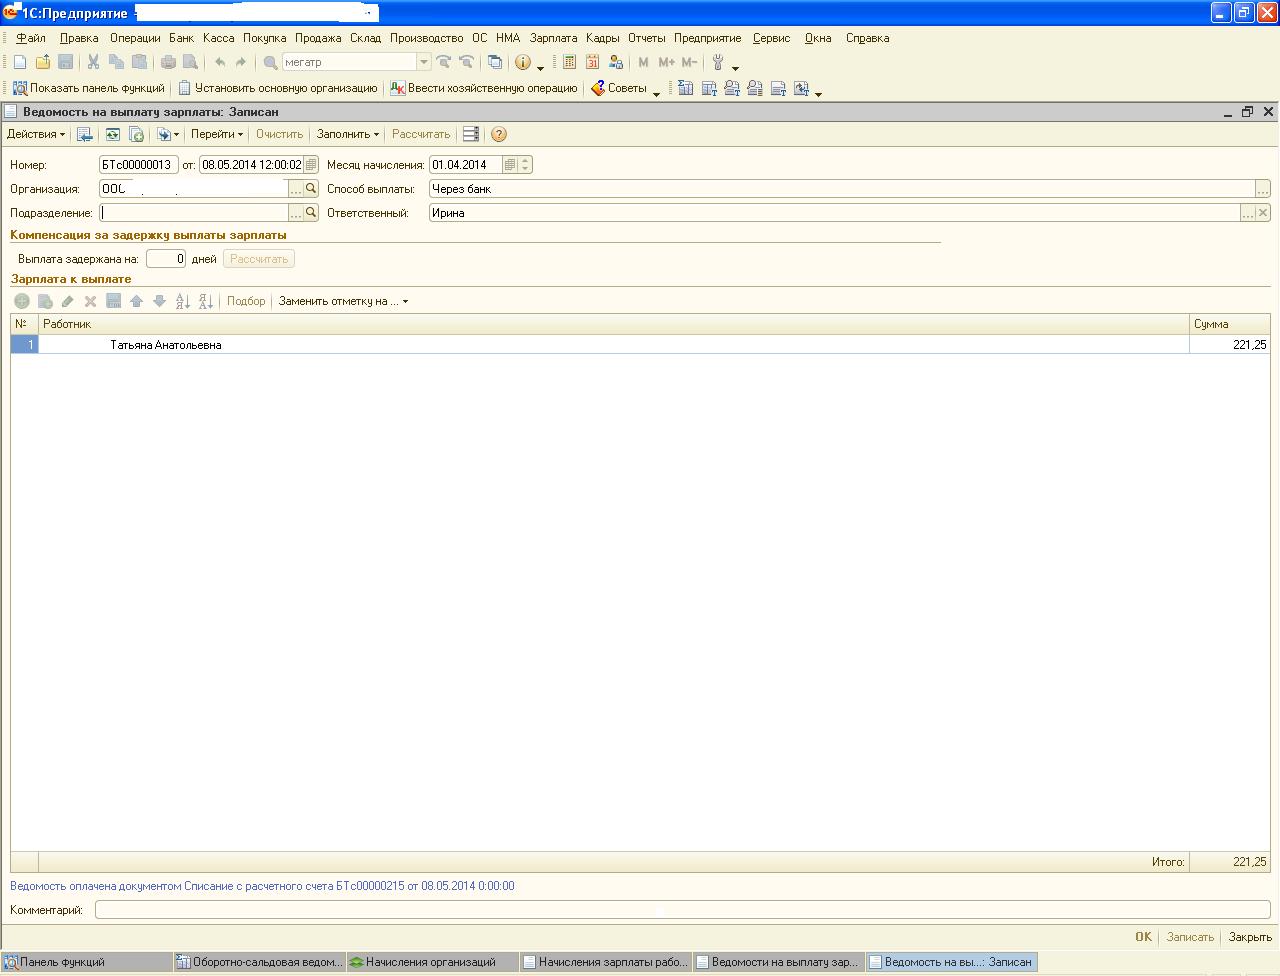Click the help question mark icon

click(499, 134)
